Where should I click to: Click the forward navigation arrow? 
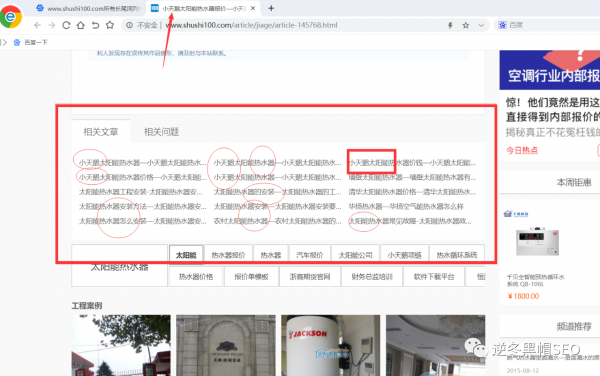(52, 25)
